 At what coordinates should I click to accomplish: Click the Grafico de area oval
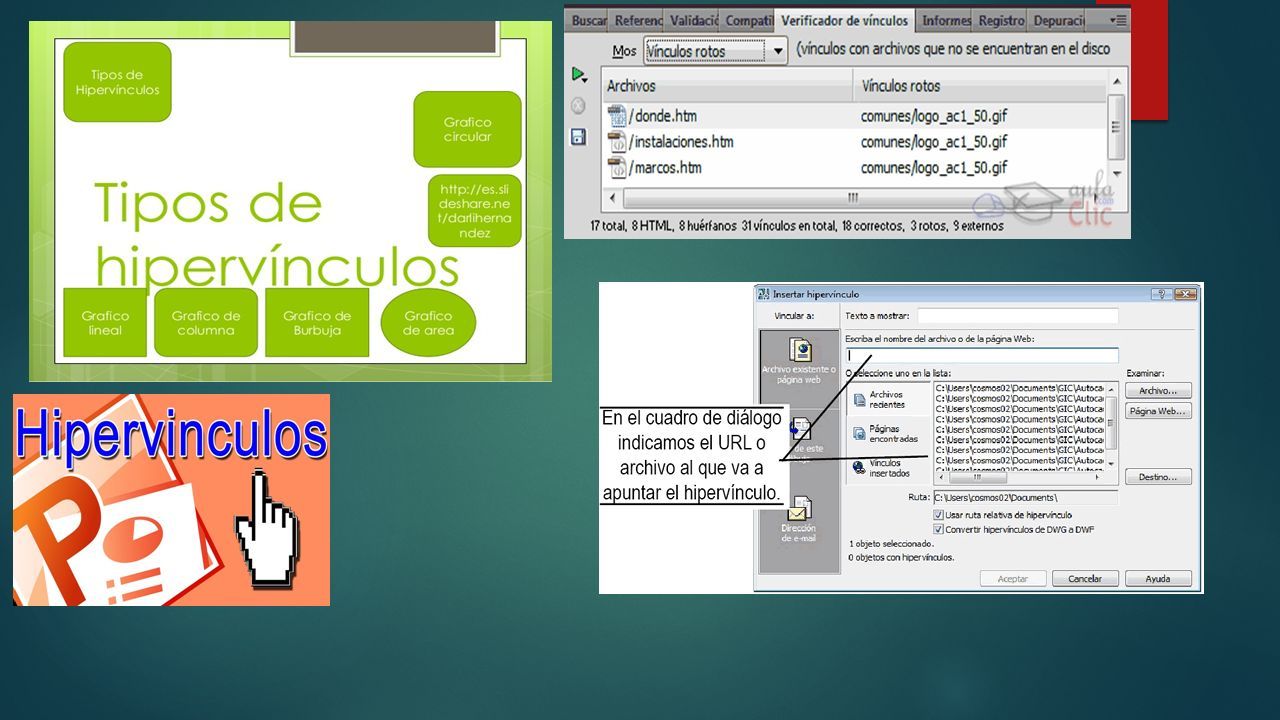429,323
